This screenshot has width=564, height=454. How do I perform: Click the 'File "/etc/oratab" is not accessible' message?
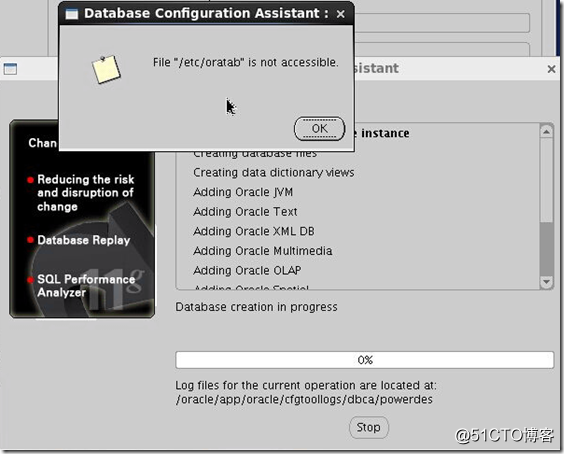(x=246, y=62)
